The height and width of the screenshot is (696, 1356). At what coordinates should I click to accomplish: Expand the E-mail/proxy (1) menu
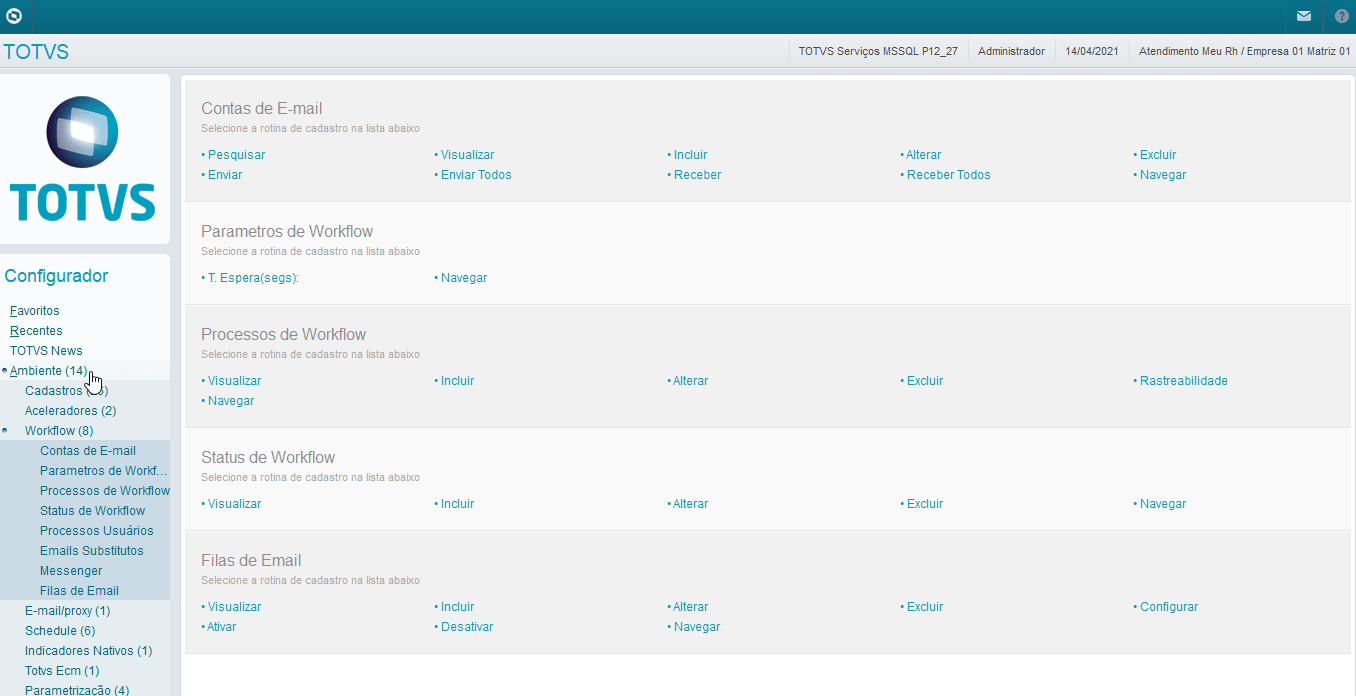(67, 611)
